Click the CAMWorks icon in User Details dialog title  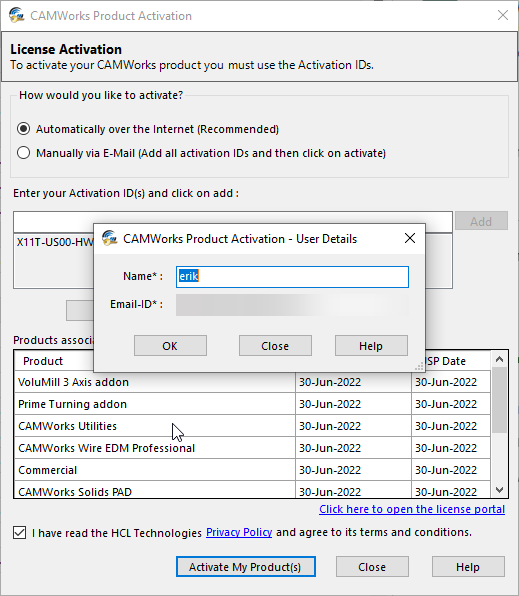[x=110, y=238]
